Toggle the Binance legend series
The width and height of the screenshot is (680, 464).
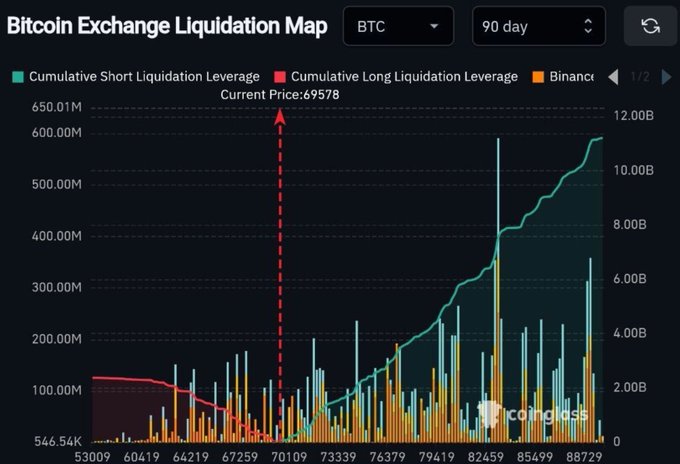point(571,77)
